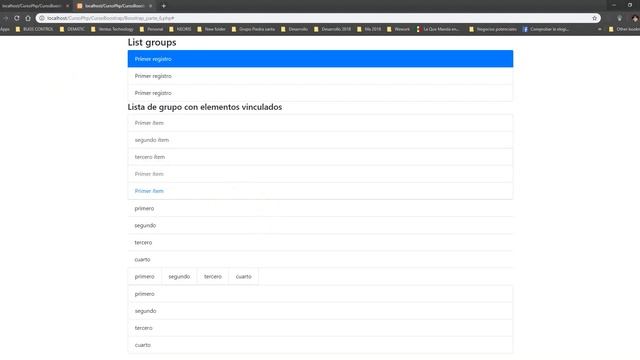Viewport: 640px width, 360px height.
Task: Select segundo in the horizontal list group
Action: [179, 276]
